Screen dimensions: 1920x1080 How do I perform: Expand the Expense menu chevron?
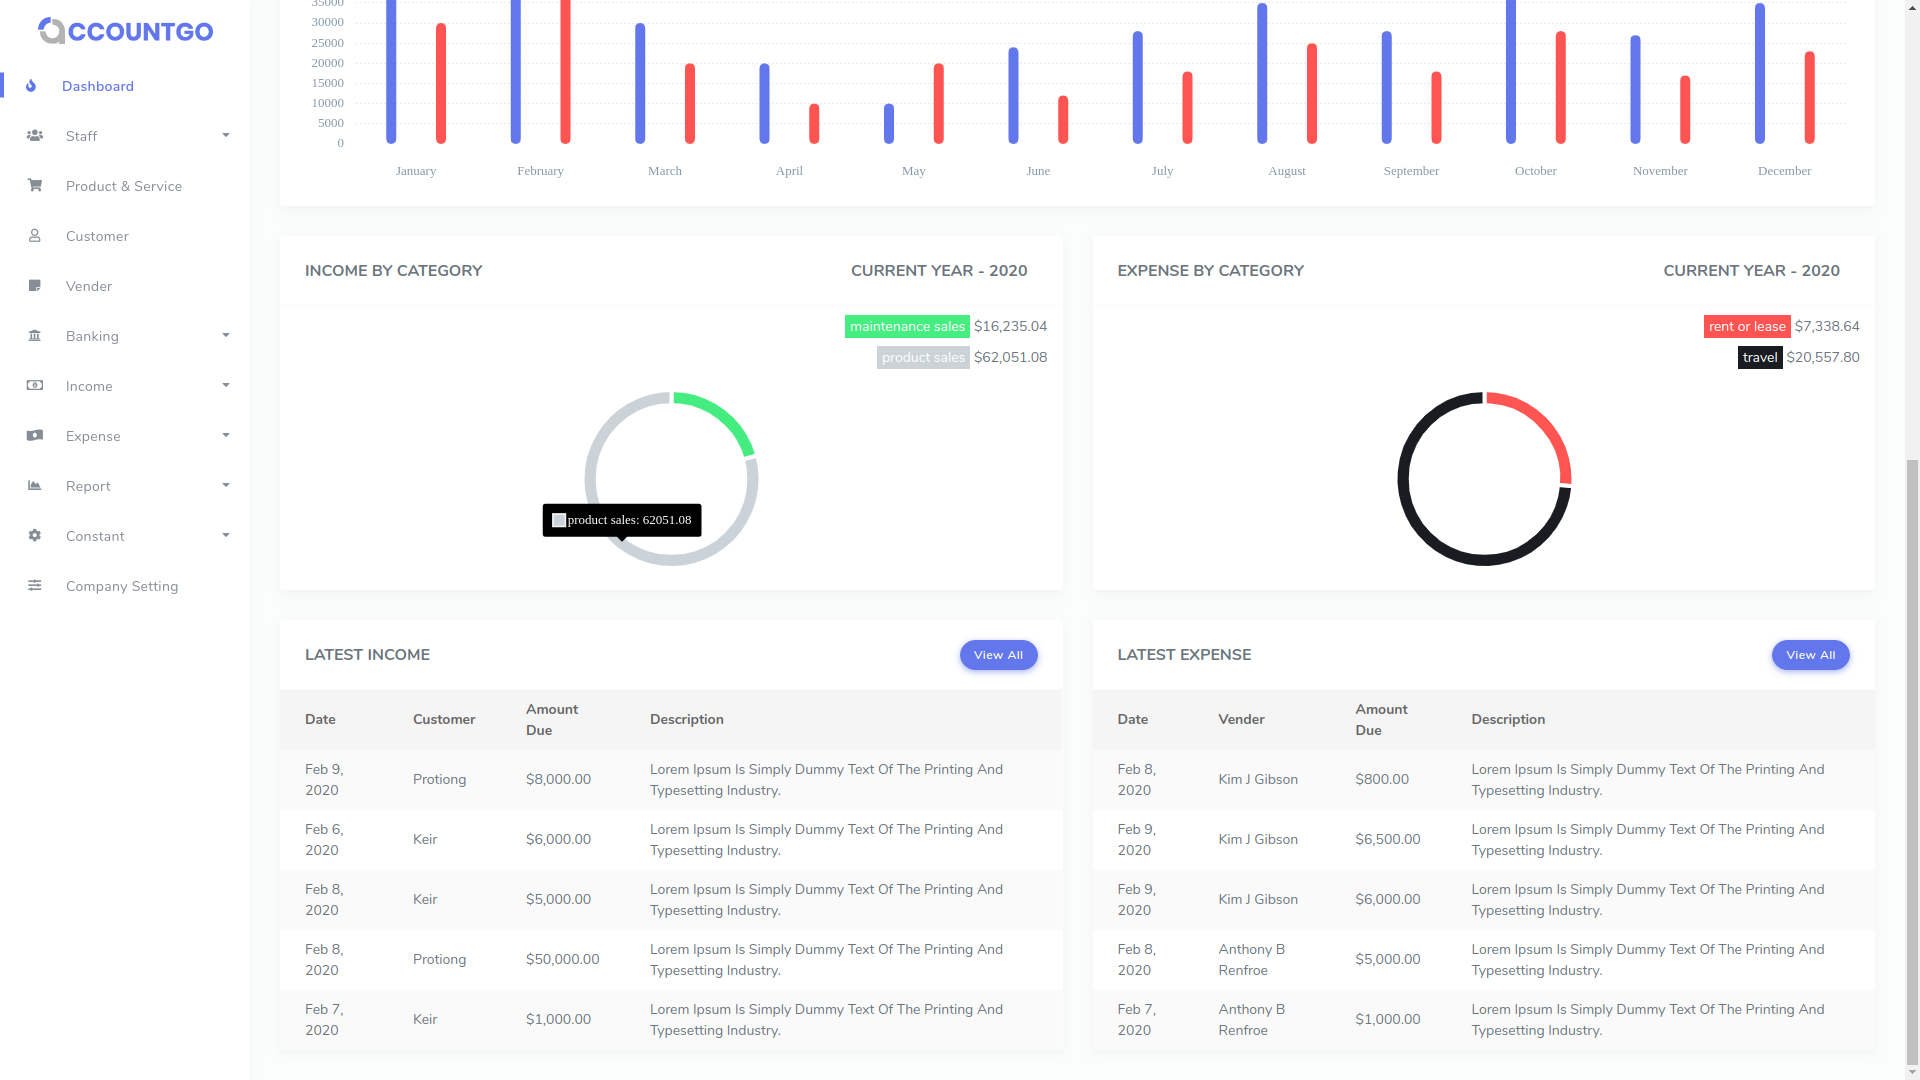(x=226, y=435)
